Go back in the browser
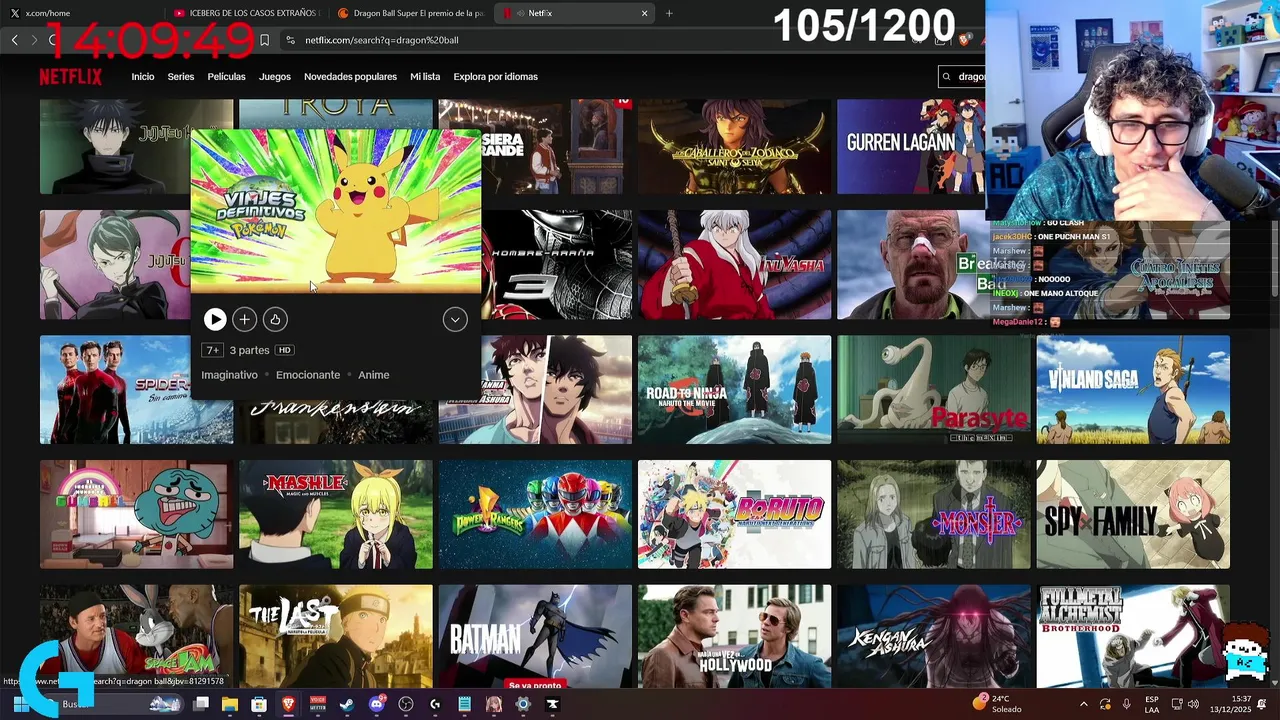This screenshot has height=720, width=1280. [x=14, y=40]
